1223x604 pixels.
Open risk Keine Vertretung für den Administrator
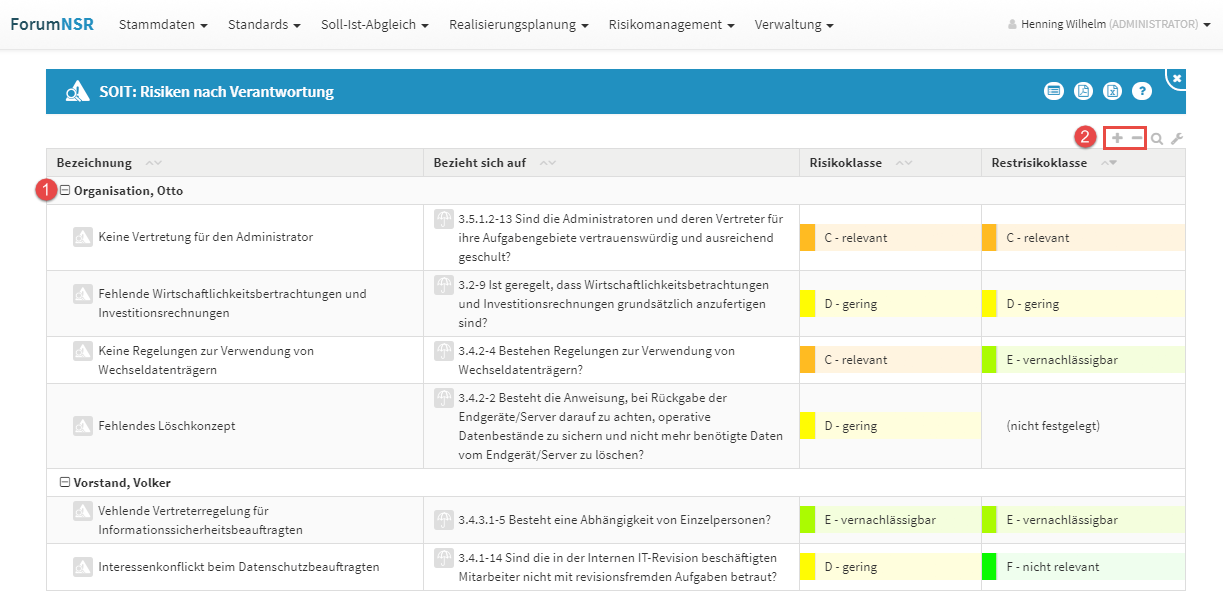tap(205, 238)
